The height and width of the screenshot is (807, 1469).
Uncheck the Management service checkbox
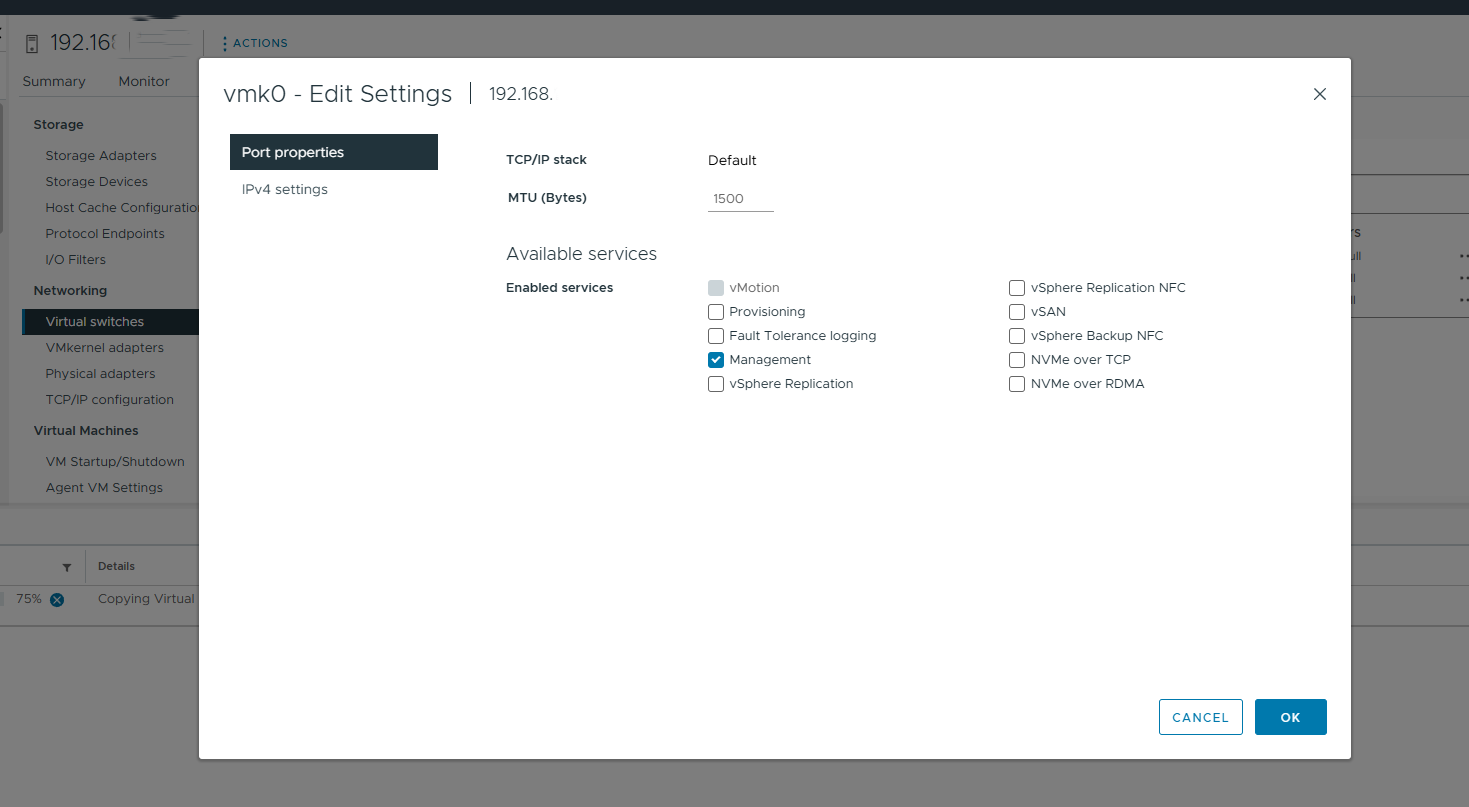[x=716, y=360]
